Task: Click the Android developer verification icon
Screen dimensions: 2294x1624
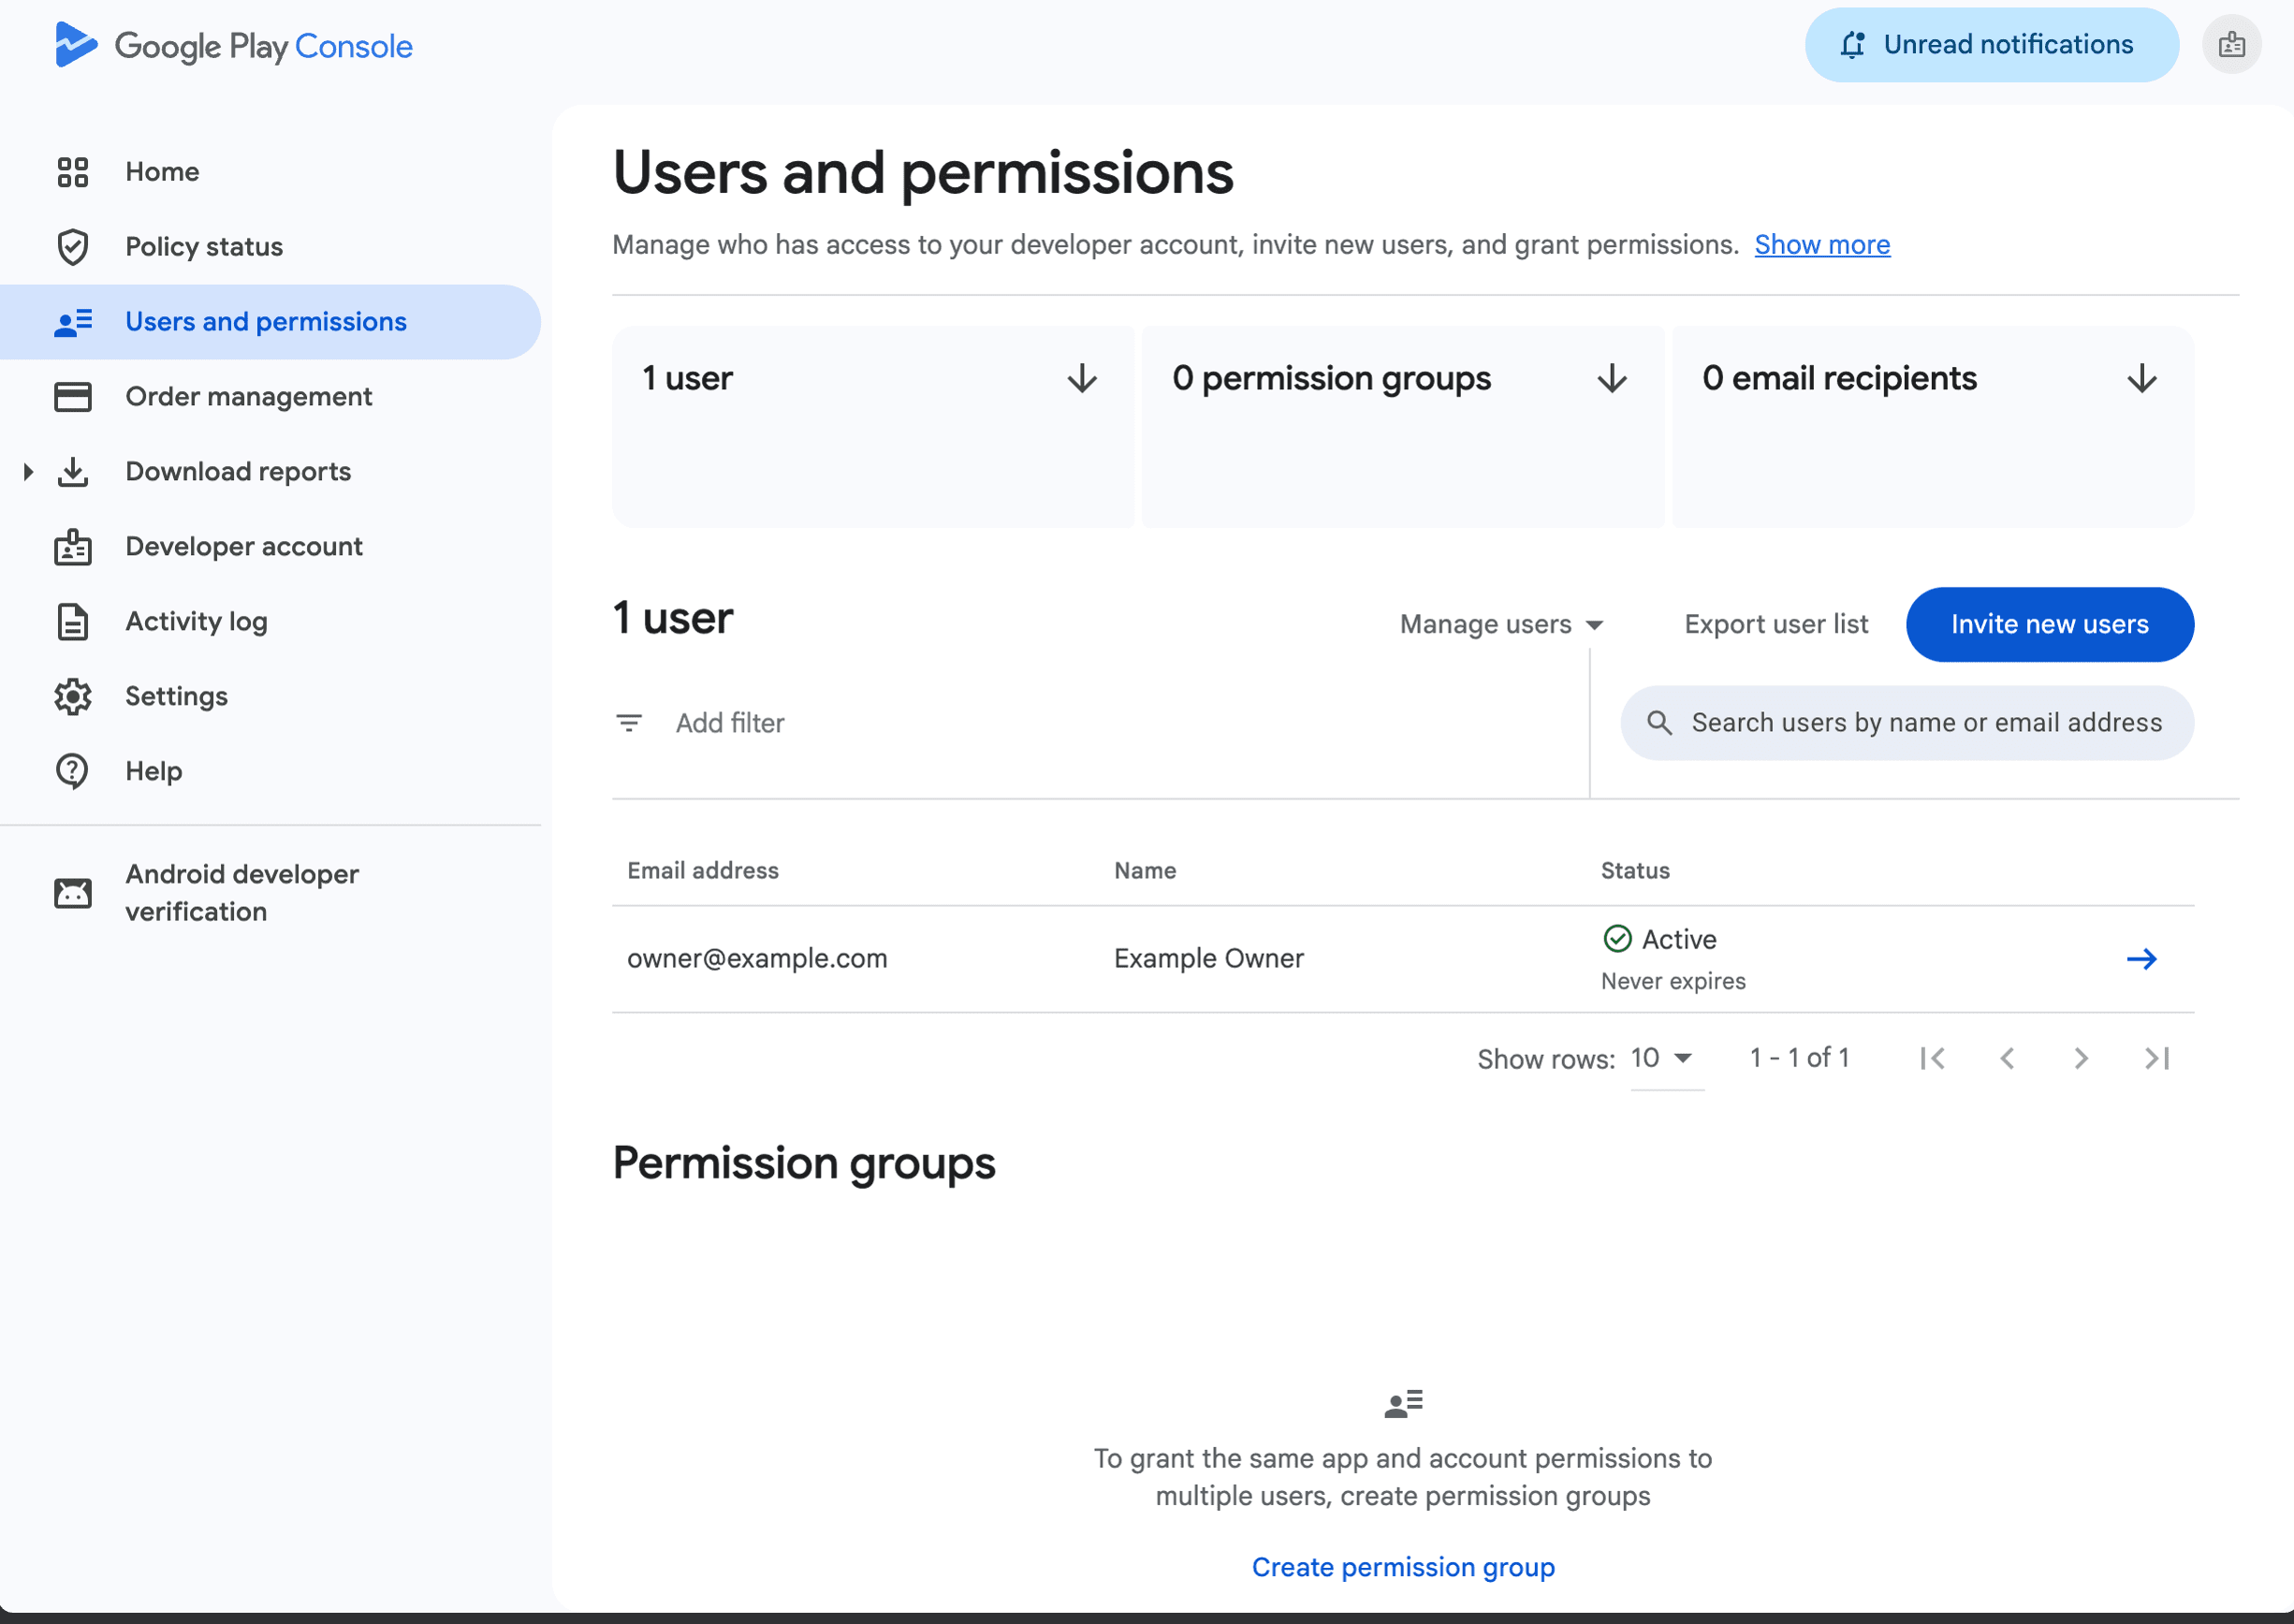Action: click(x=72, y=893)
